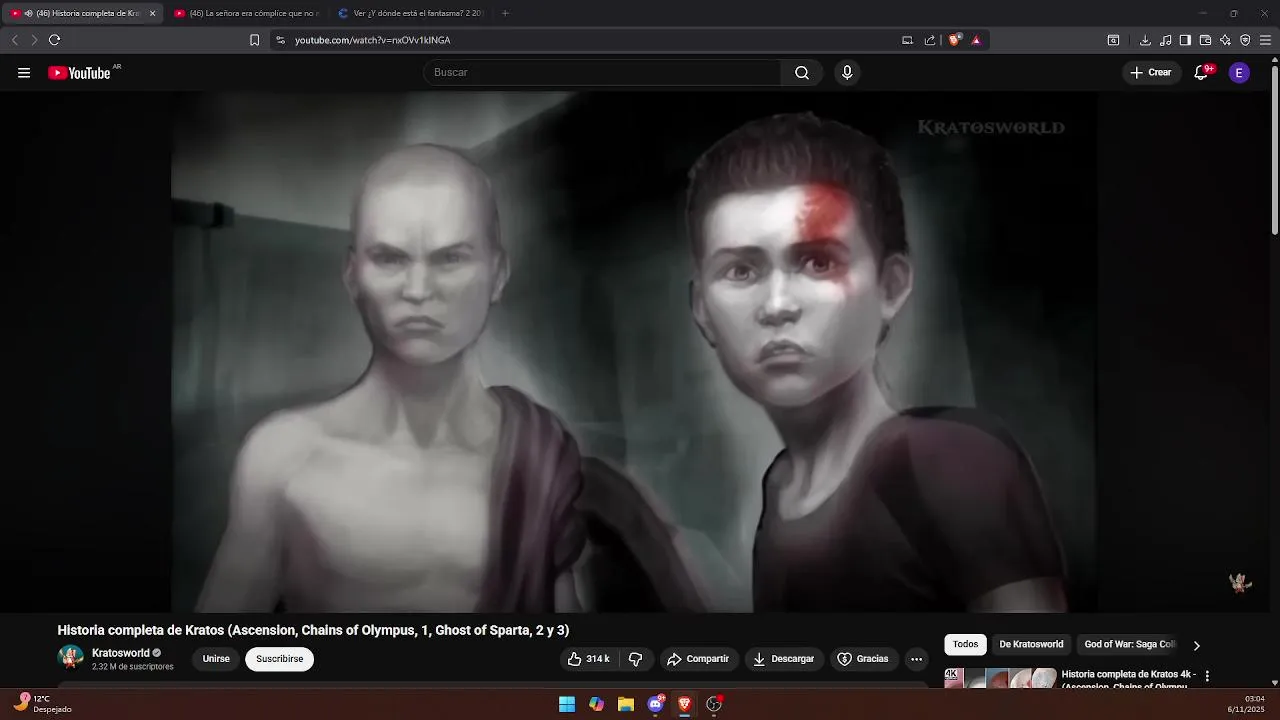Go back with browser back arrow
Image resolution: width=1280 pixels, height=720 pixels.
point(14,40)
